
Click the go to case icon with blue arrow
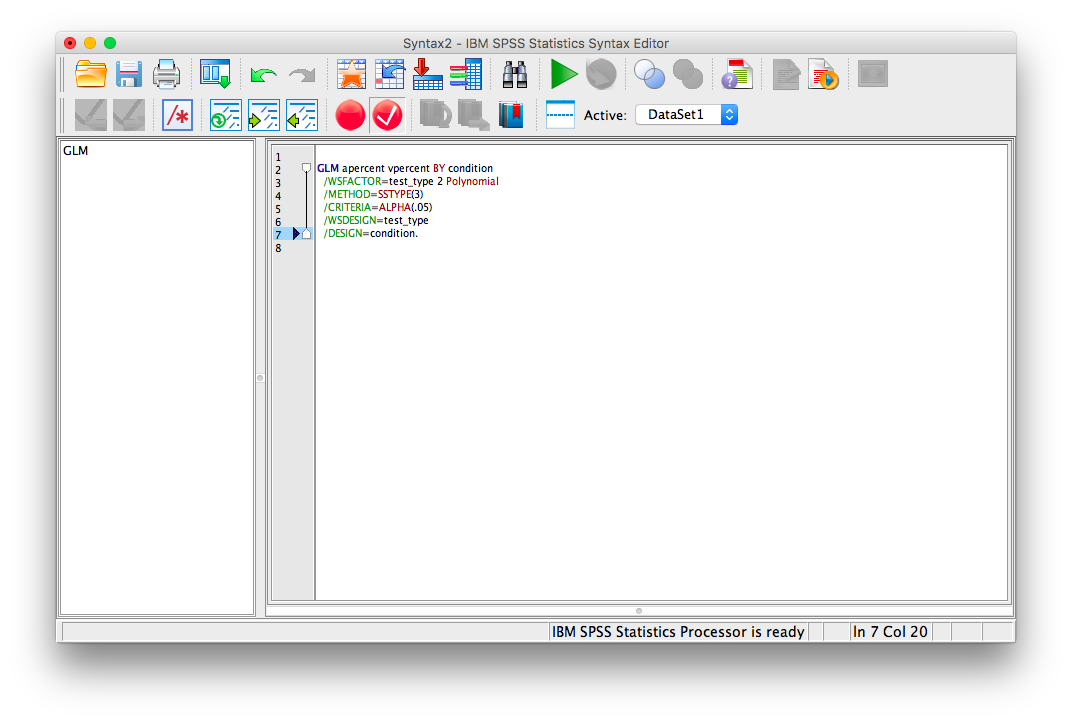[x=390, y=74]
